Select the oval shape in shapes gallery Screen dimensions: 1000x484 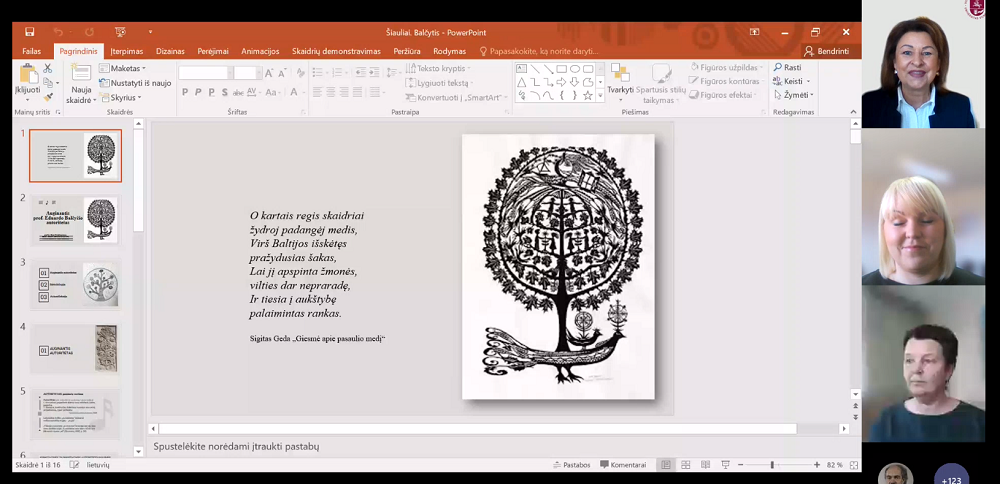pyautogui.click(x=575, y=69)
